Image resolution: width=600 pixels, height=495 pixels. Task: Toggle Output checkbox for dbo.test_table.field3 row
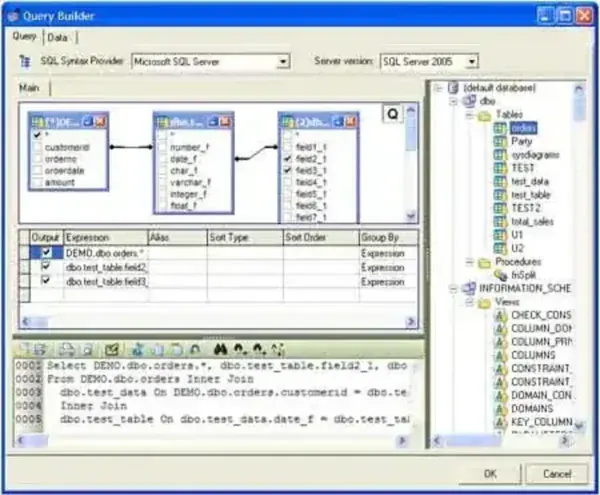pyautogui.click(x=46, y=280)
